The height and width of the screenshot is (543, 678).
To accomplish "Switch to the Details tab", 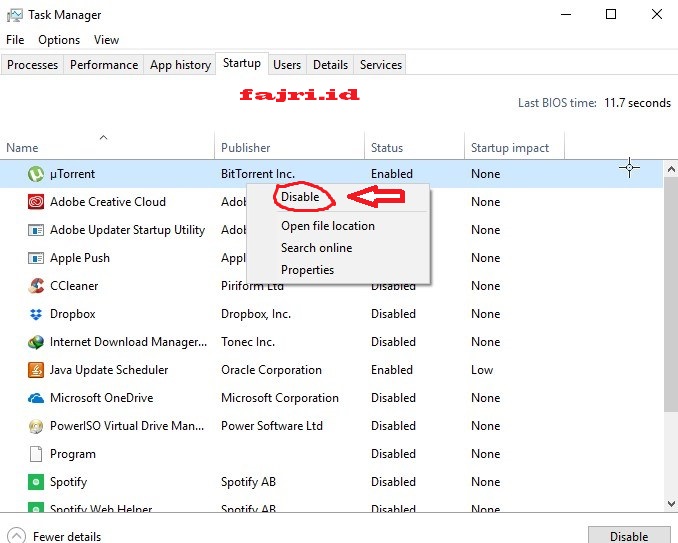I will [330, 65].
